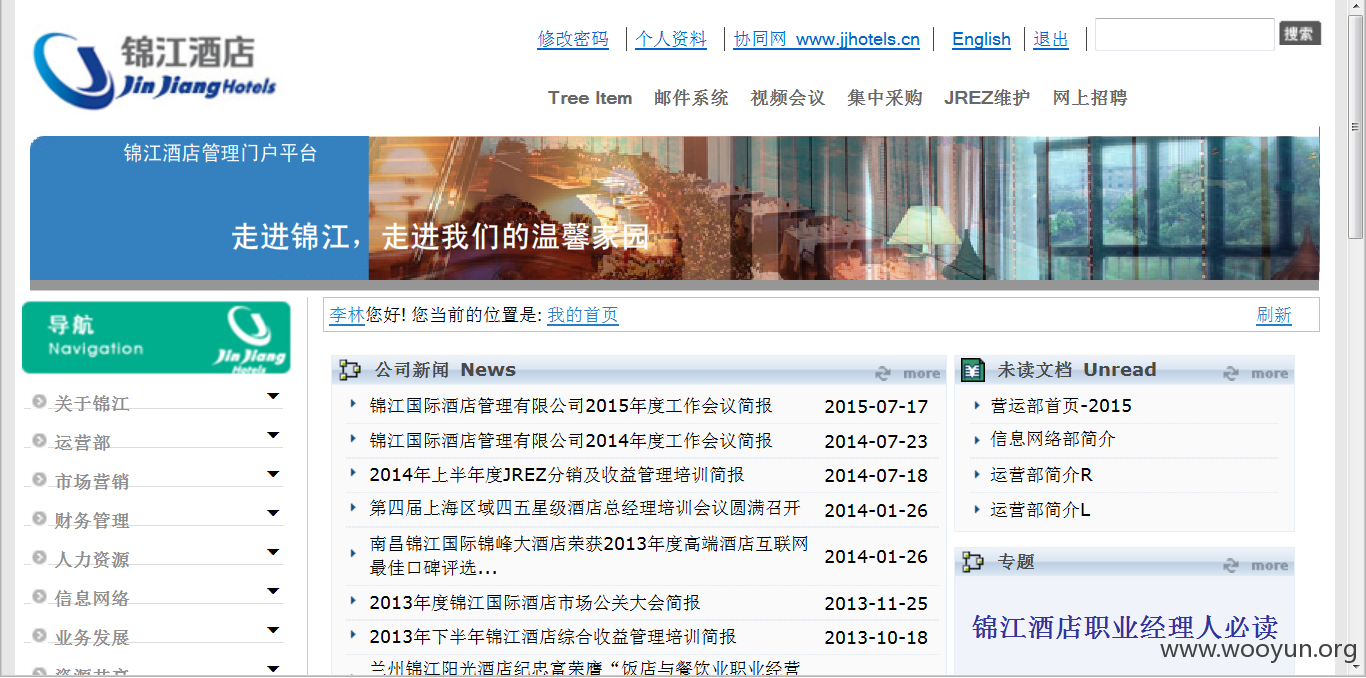Click 锦江酒店职业经理人必读 banner
The image size is (1366, 678).
pyautogui.click(x=1125, y=627)
